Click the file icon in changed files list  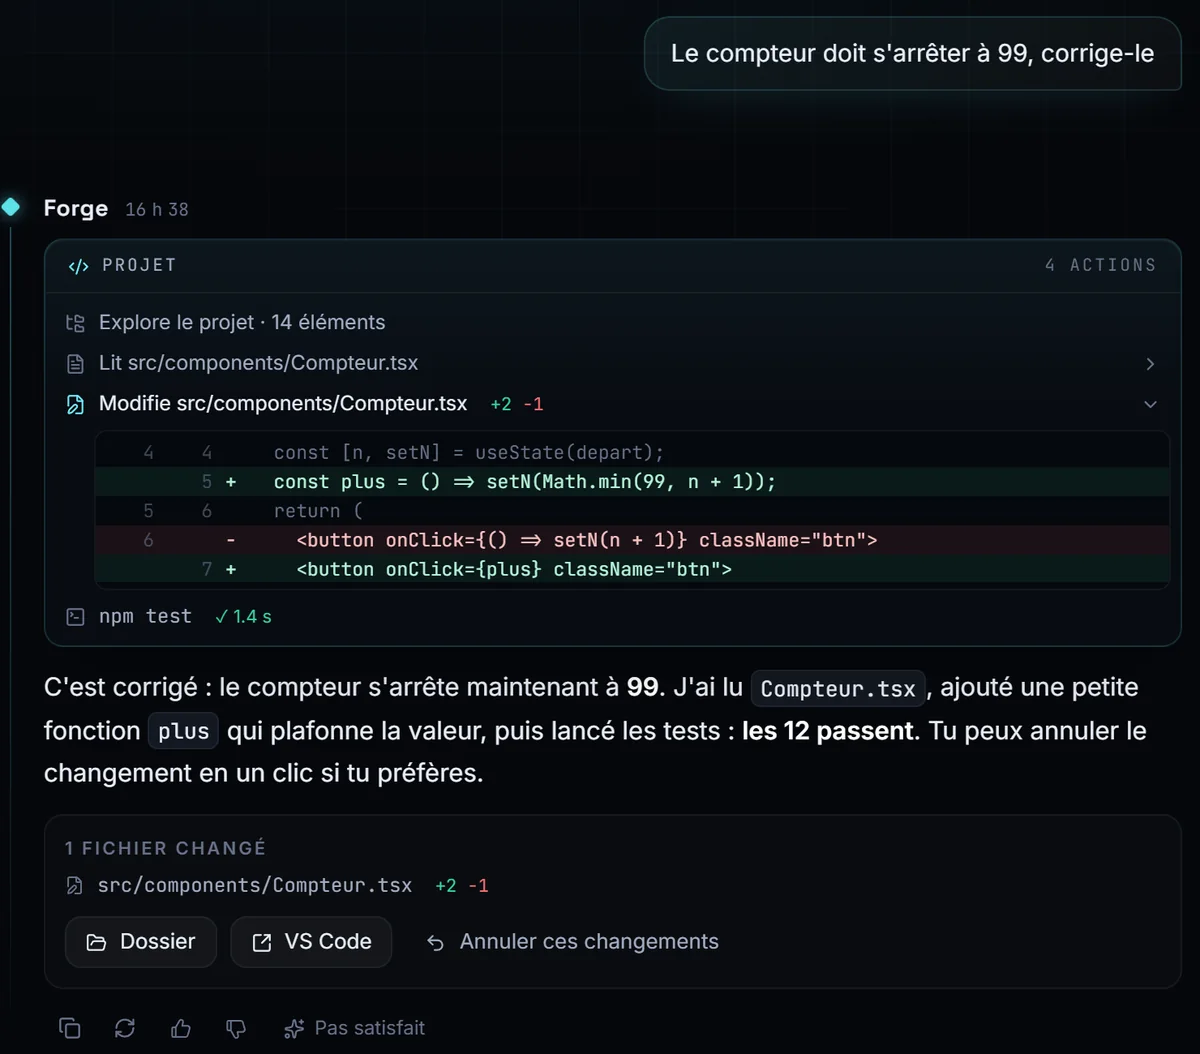click(74, 886)
